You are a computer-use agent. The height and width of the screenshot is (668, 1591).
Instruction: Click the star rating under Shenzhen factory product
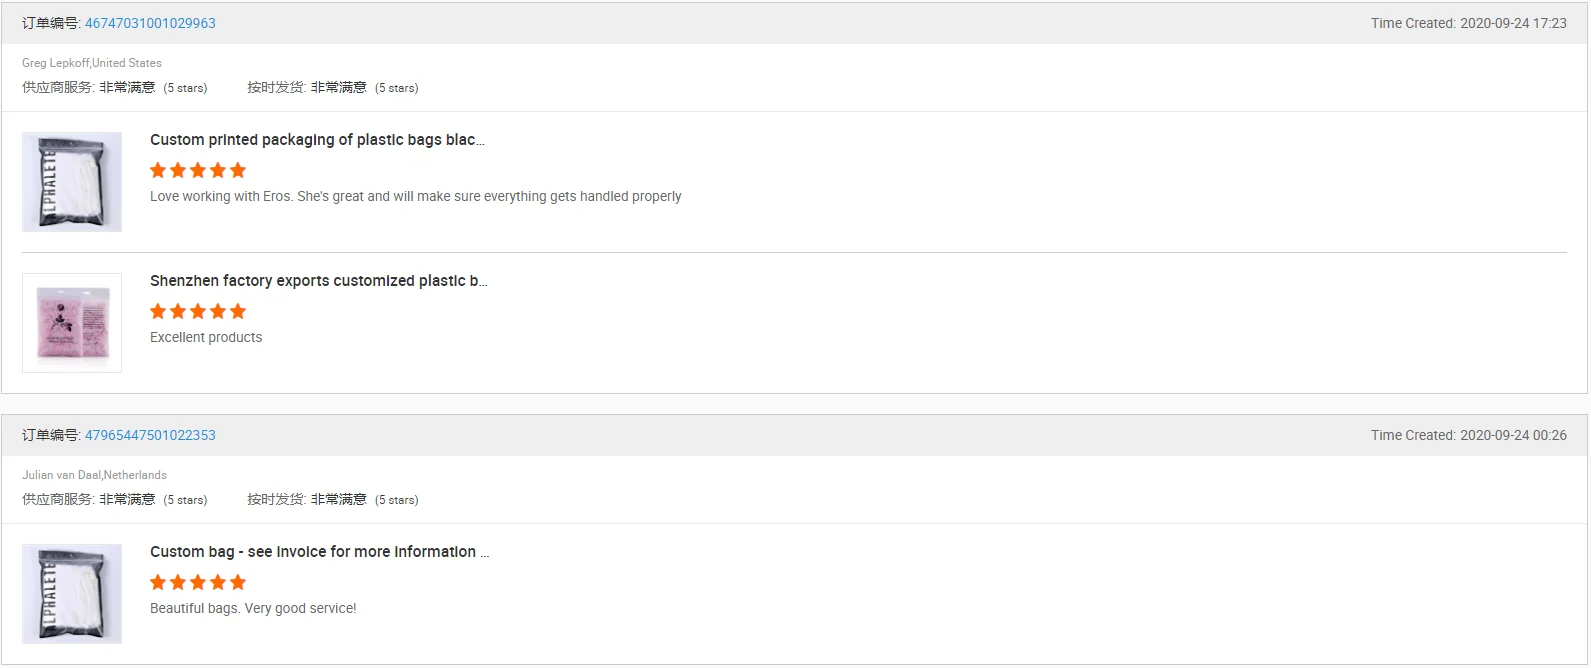(198, 311)
